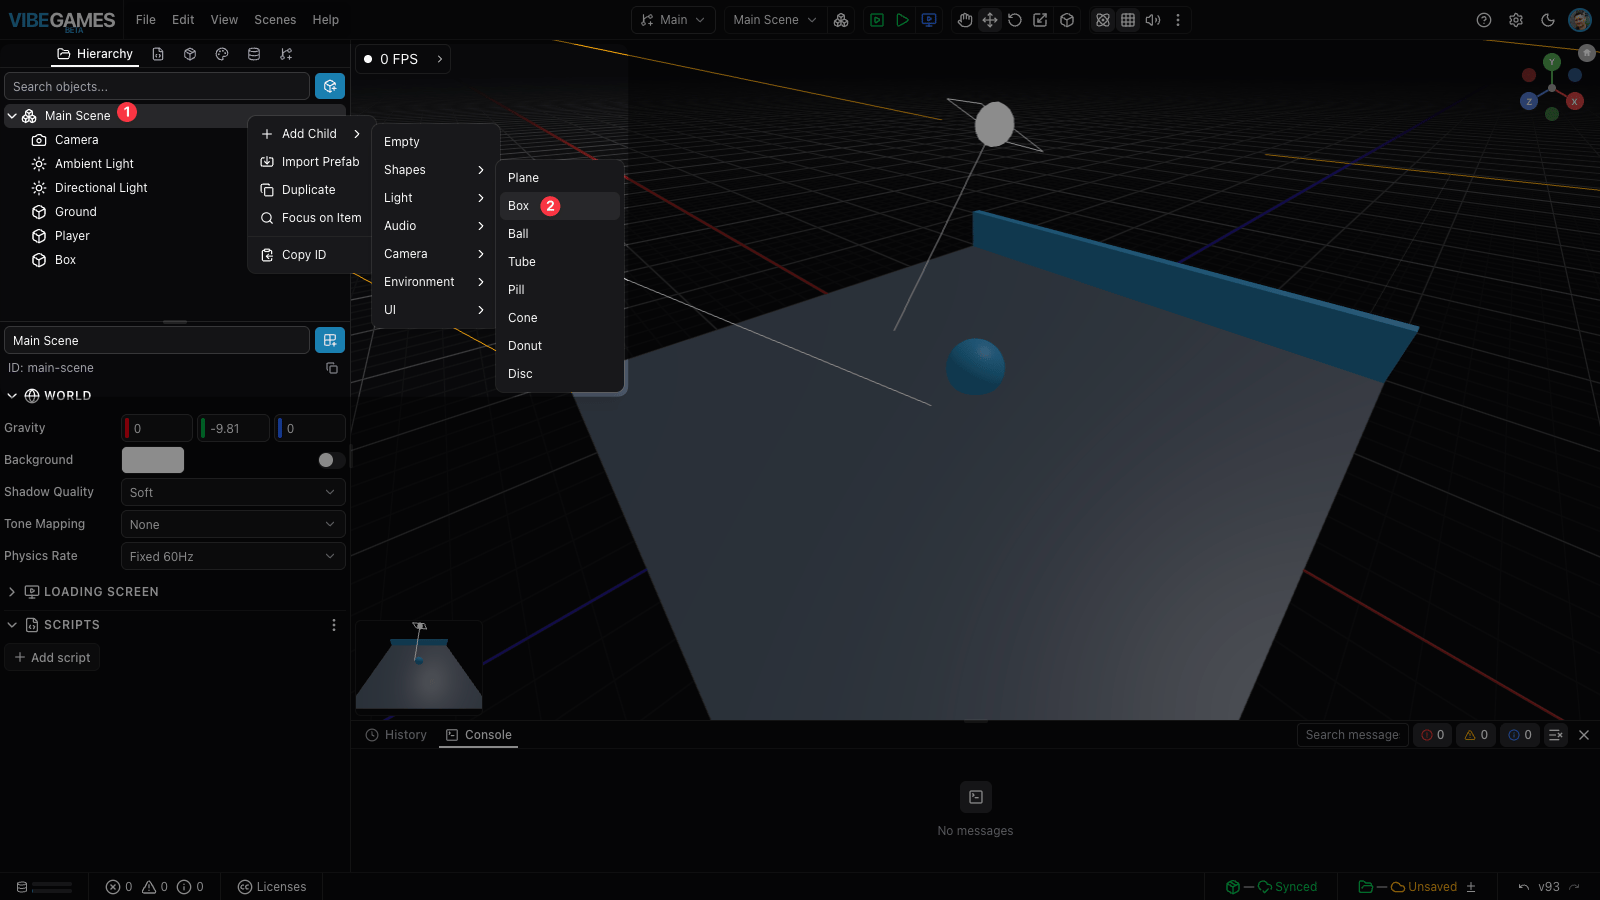The height and width of the screenshot is (900, 1600).
Task: Toggle the Background switch in World
Action: [331, 460]
